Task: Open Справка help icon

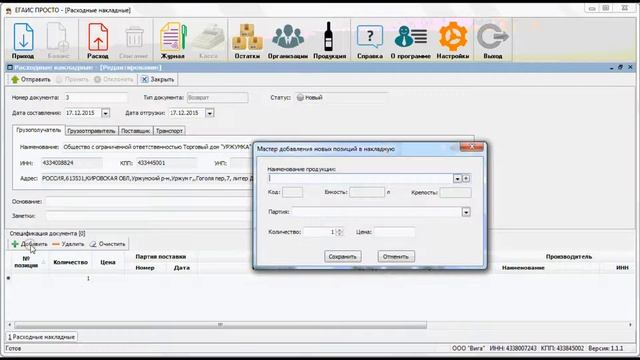Action: (370, 40)
